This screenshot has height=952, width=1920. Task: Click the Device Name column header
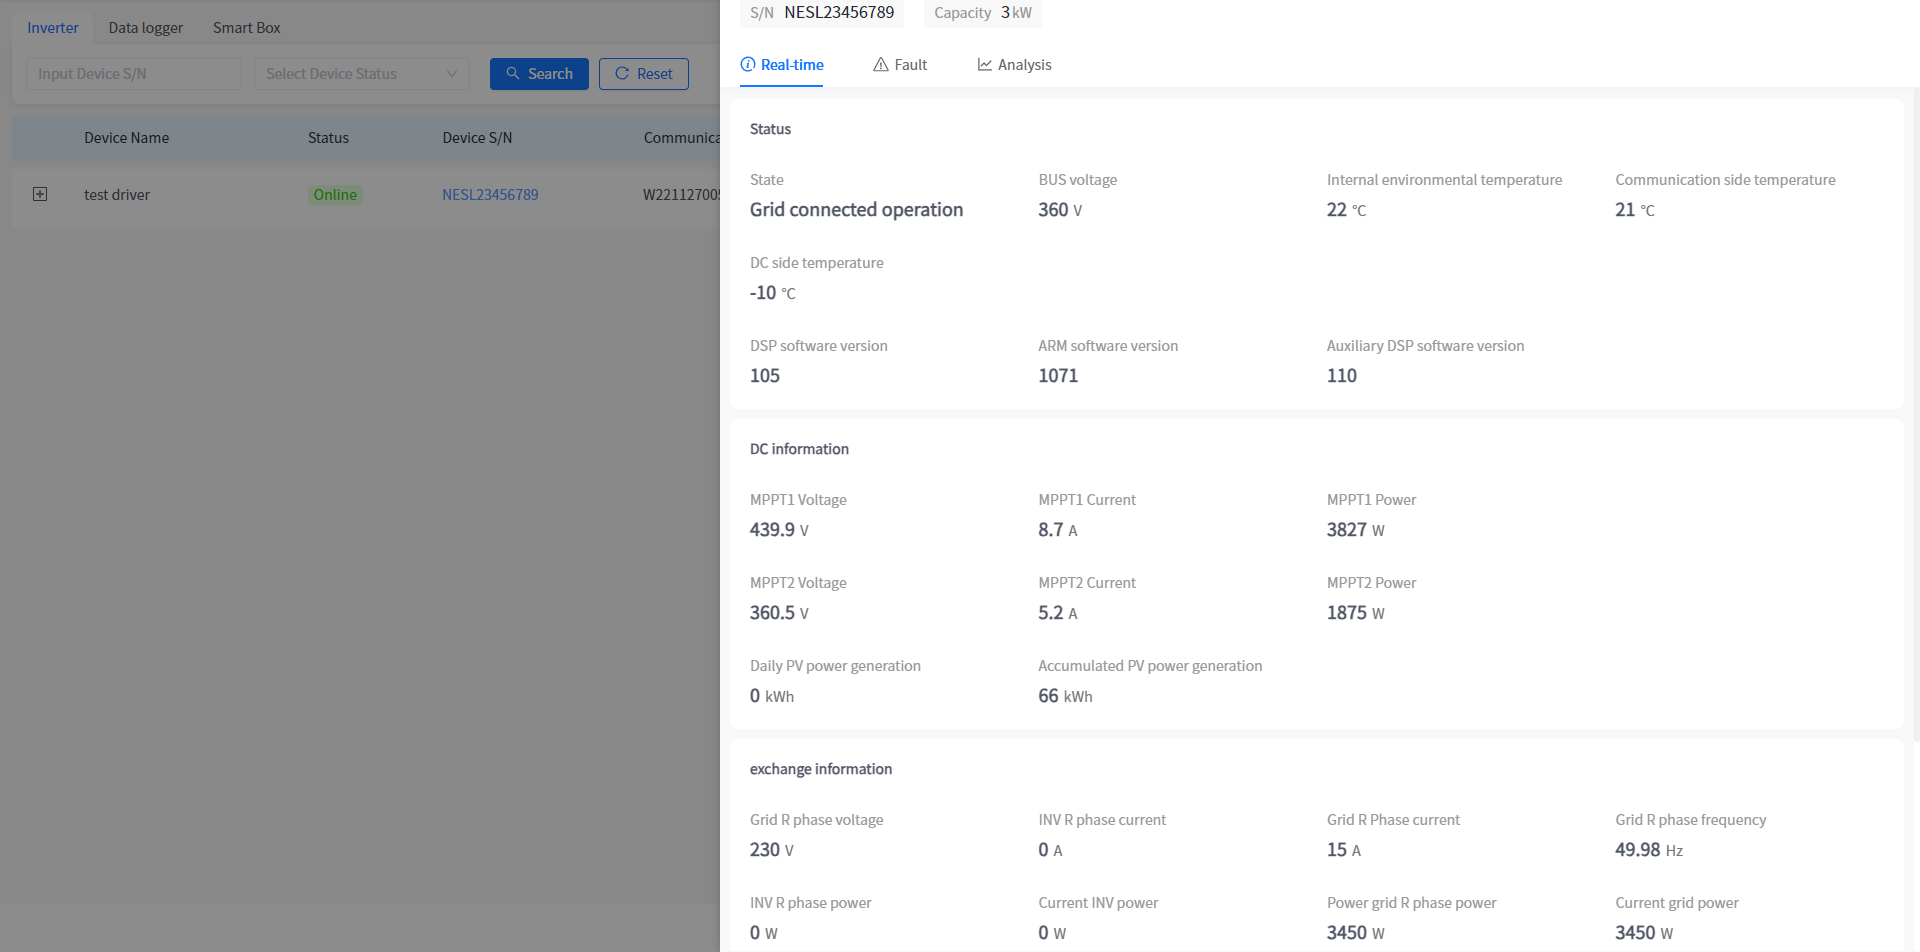point(126,138)
